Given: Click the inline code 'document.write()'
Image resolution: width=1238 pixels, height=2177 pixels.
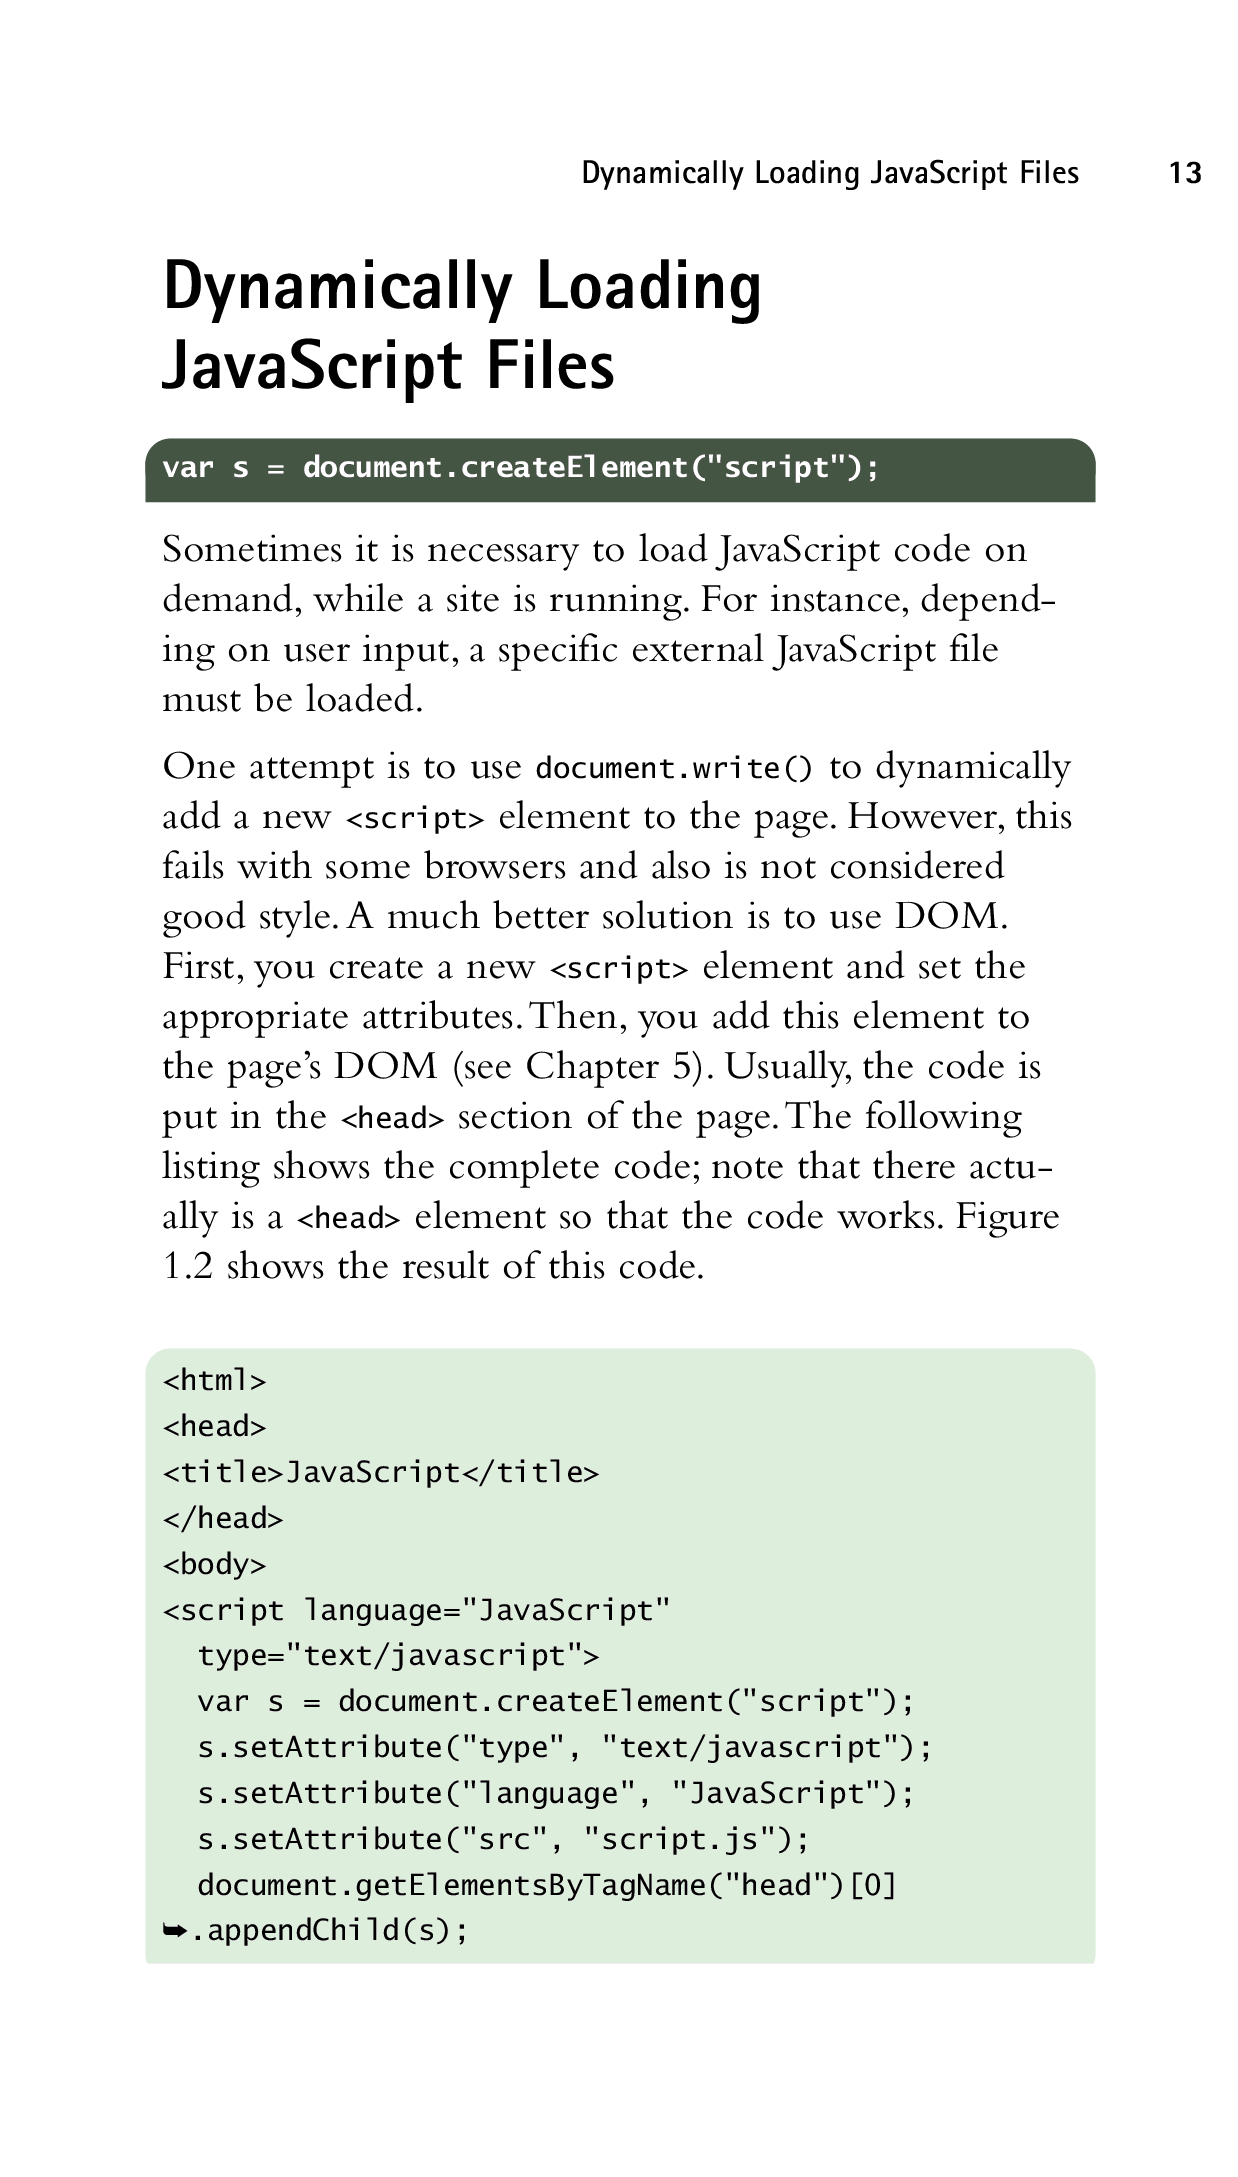Looking at the screenshot, I should point(675,768).
